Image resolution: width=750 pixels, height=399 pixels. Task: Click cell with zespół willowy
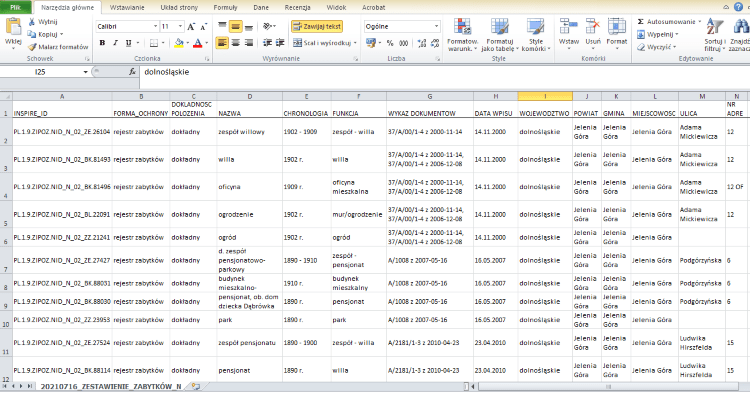[x=249, y=132]
